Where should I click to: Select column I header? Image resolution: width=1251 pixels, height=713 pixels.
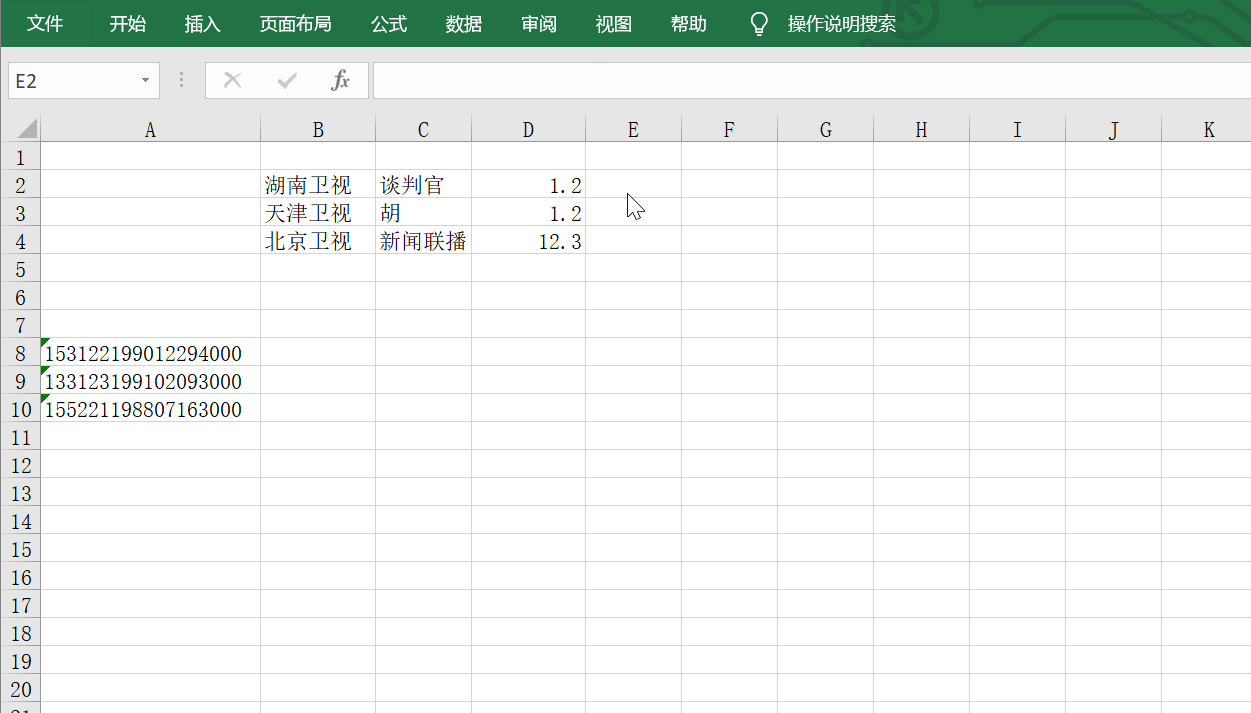[x=1017, y=130]
